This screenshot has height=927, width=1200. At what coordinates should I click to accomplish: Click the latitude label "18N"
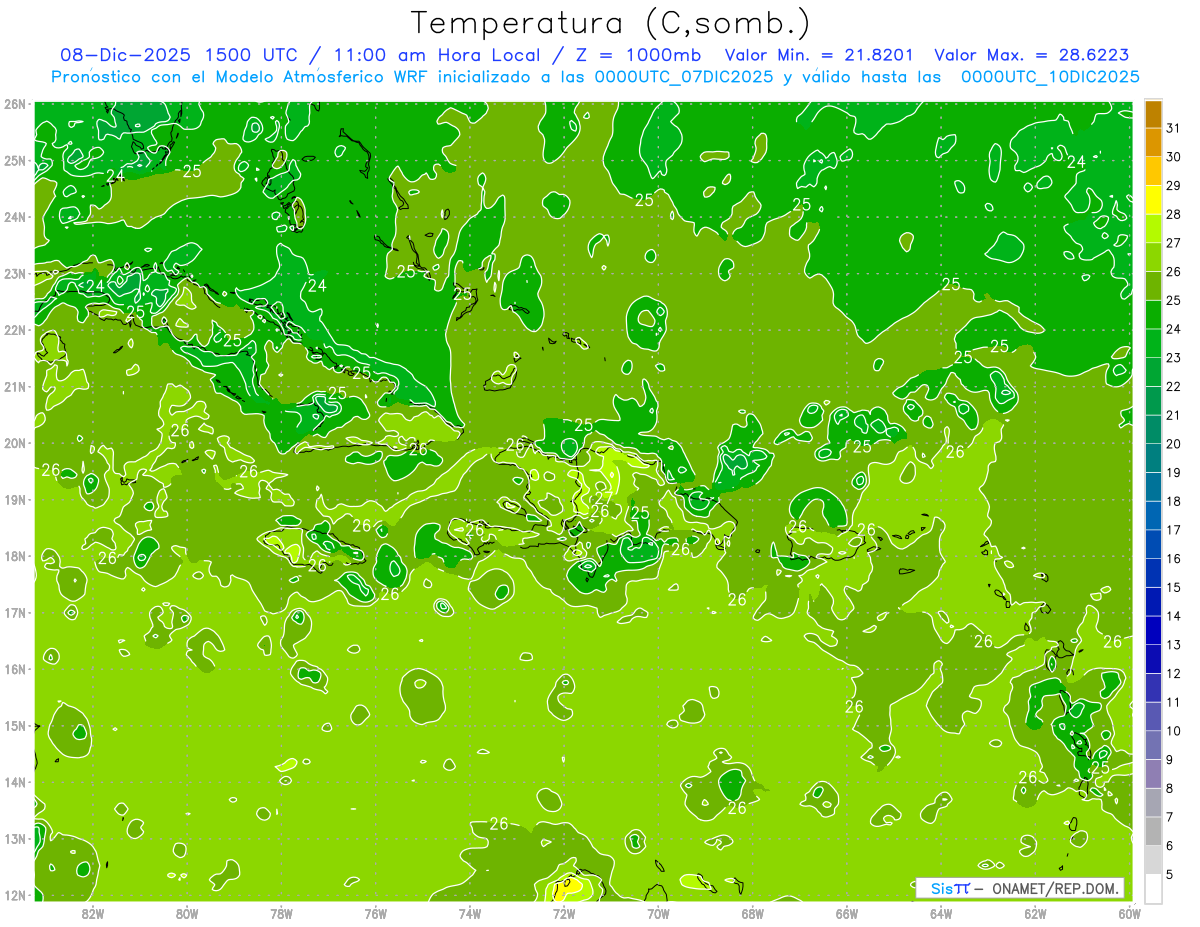[x=14, y=556]
